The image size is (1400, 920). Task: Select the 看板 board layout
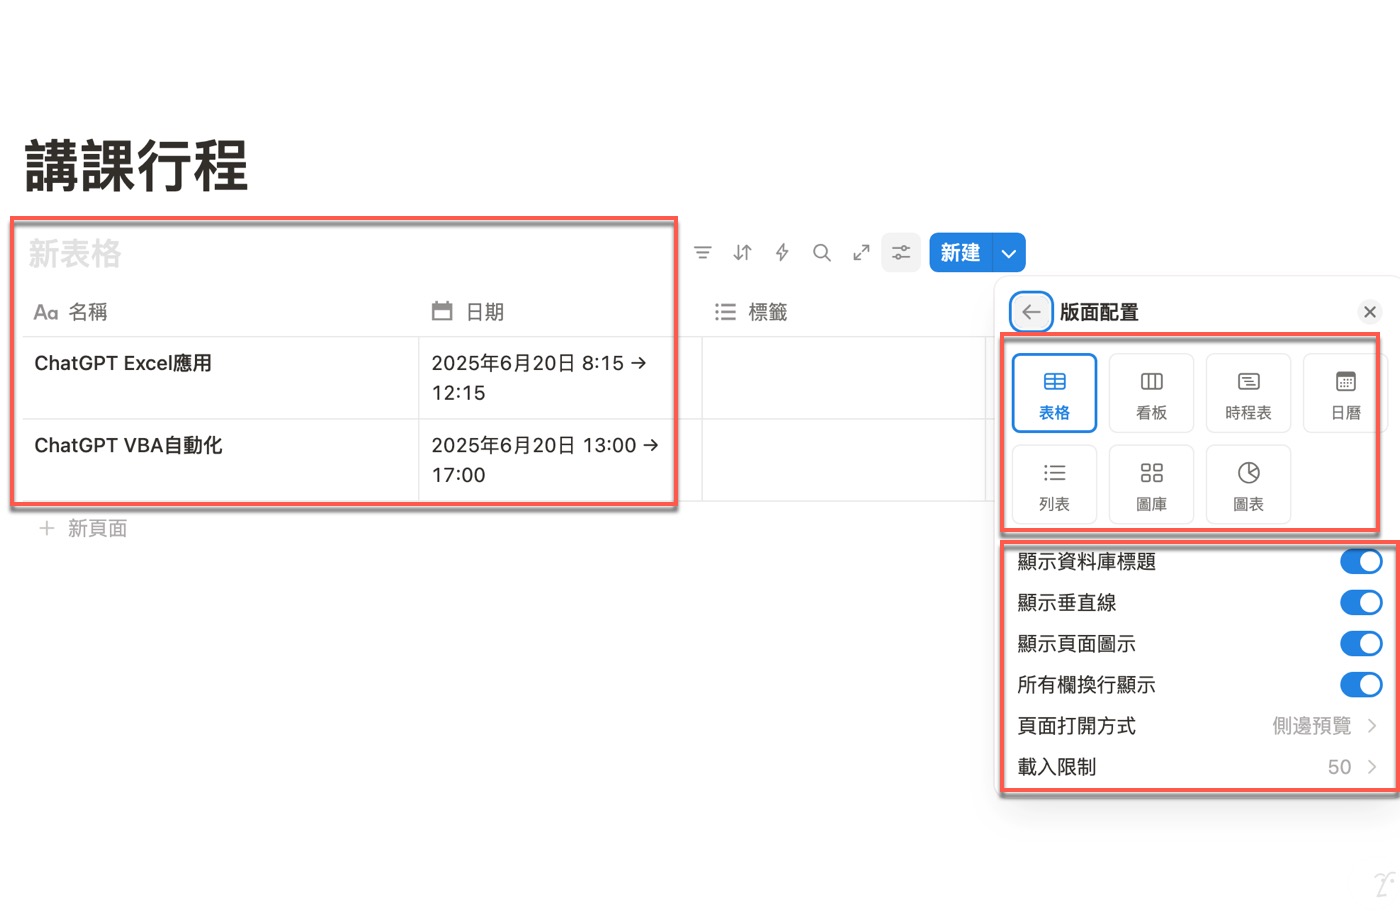(1151, 393)
